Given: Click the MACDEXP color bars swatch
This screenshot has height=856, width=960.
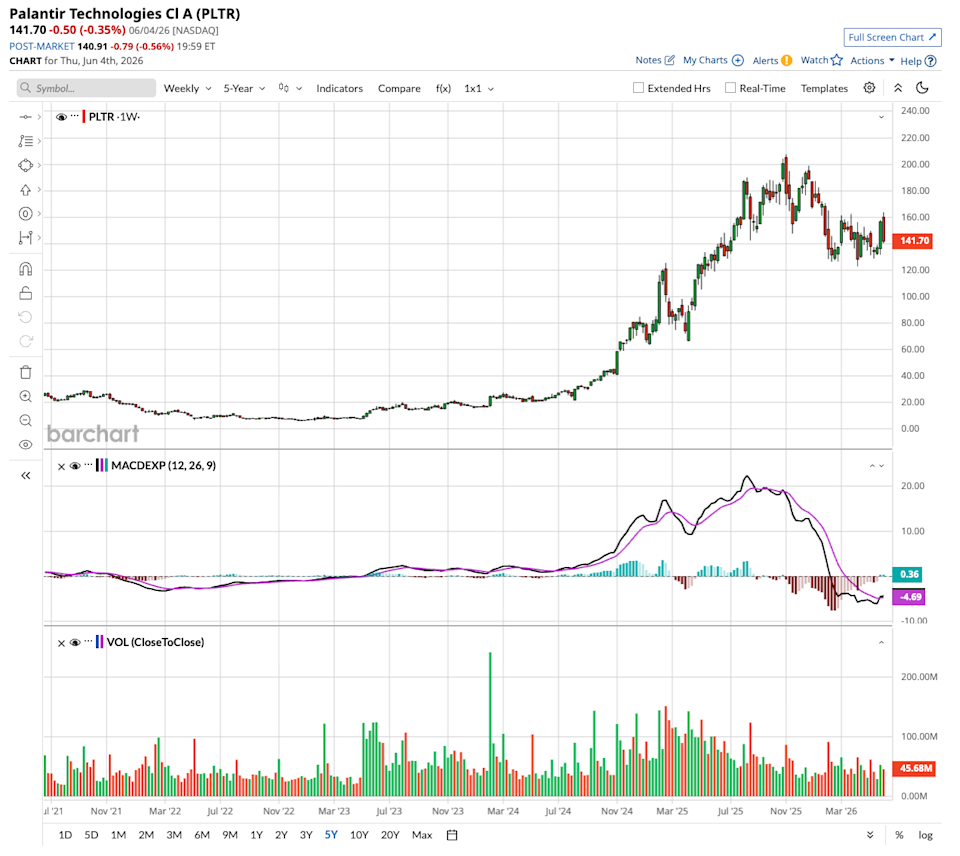Looking at the screenshot, I should [102, 466].
